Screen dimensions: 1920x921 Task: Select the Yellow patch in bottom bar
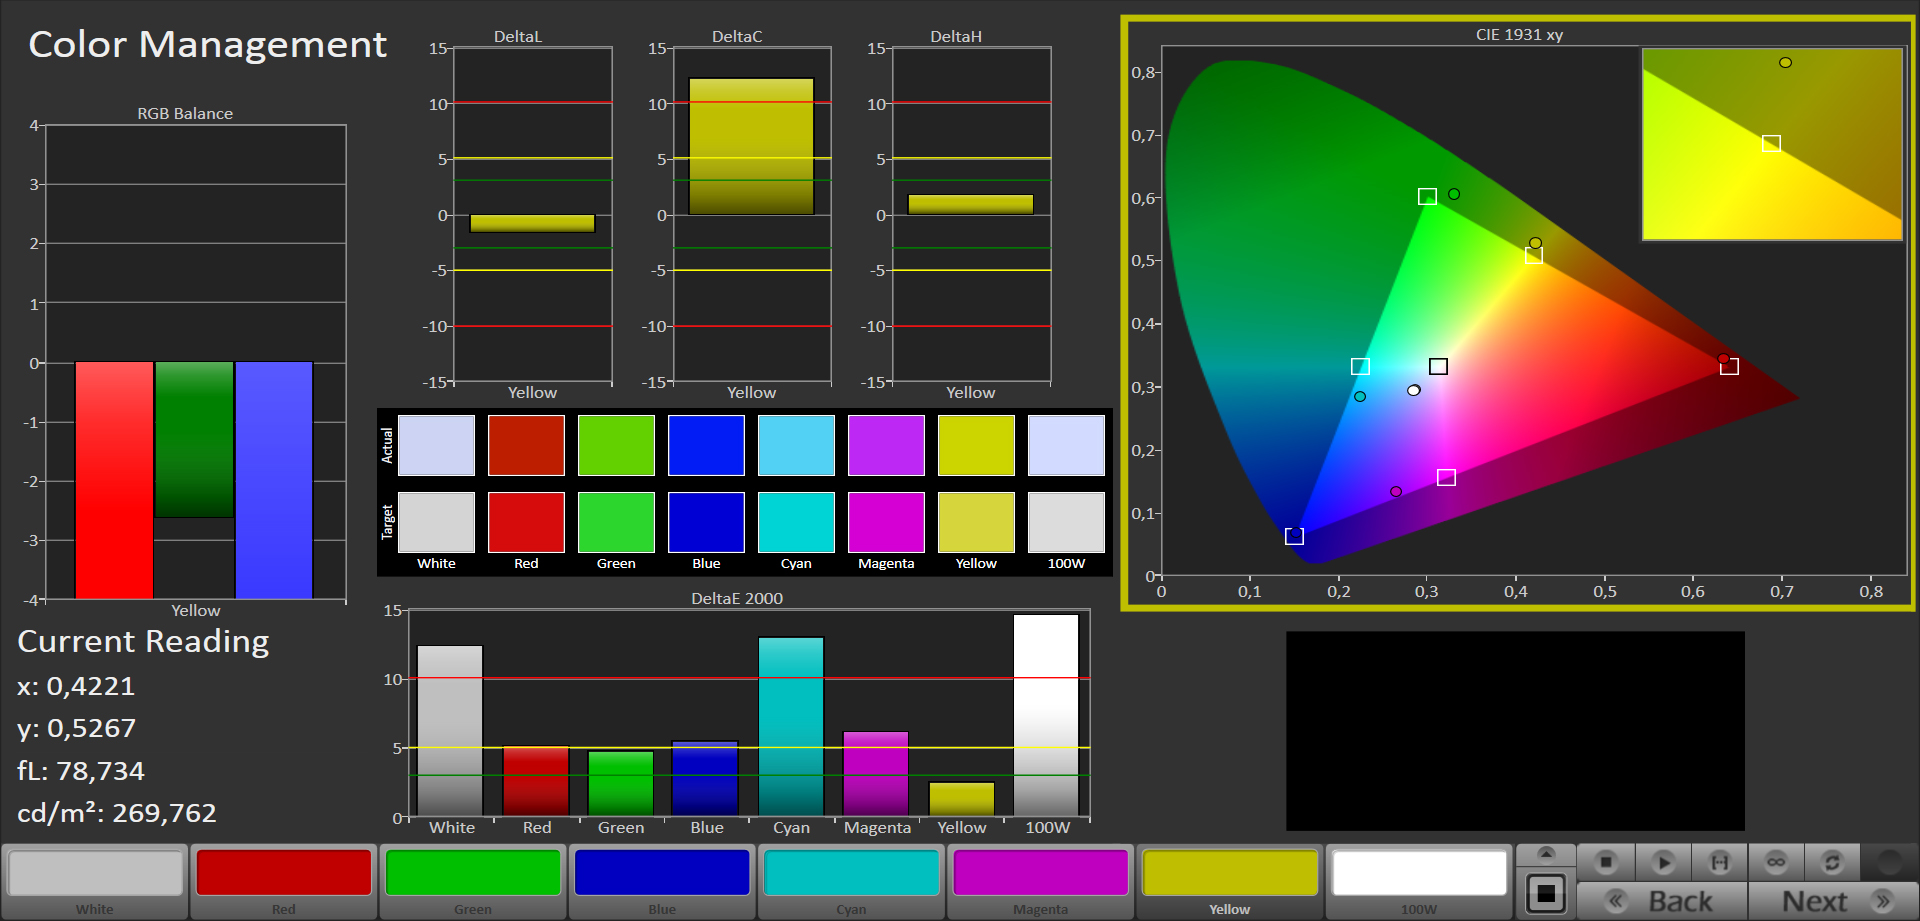pos(1229,881)
